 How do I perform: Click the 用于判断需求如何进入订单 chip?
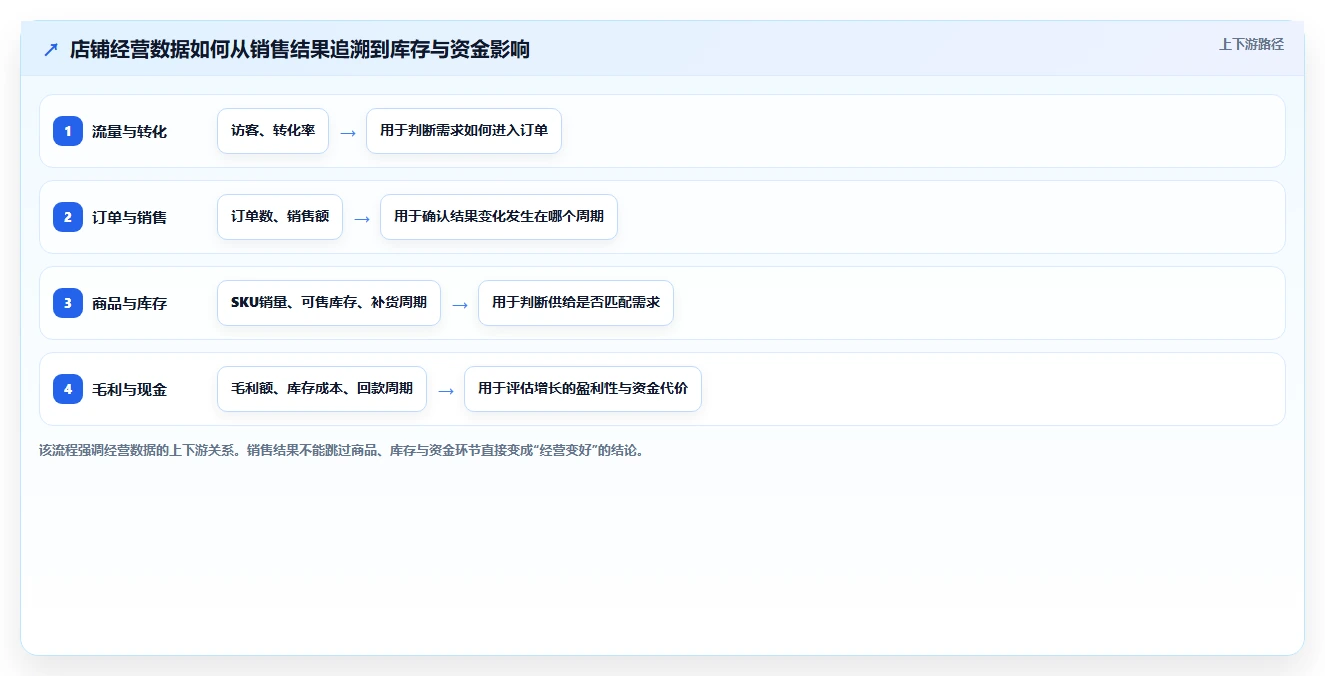tap(464, 131)
